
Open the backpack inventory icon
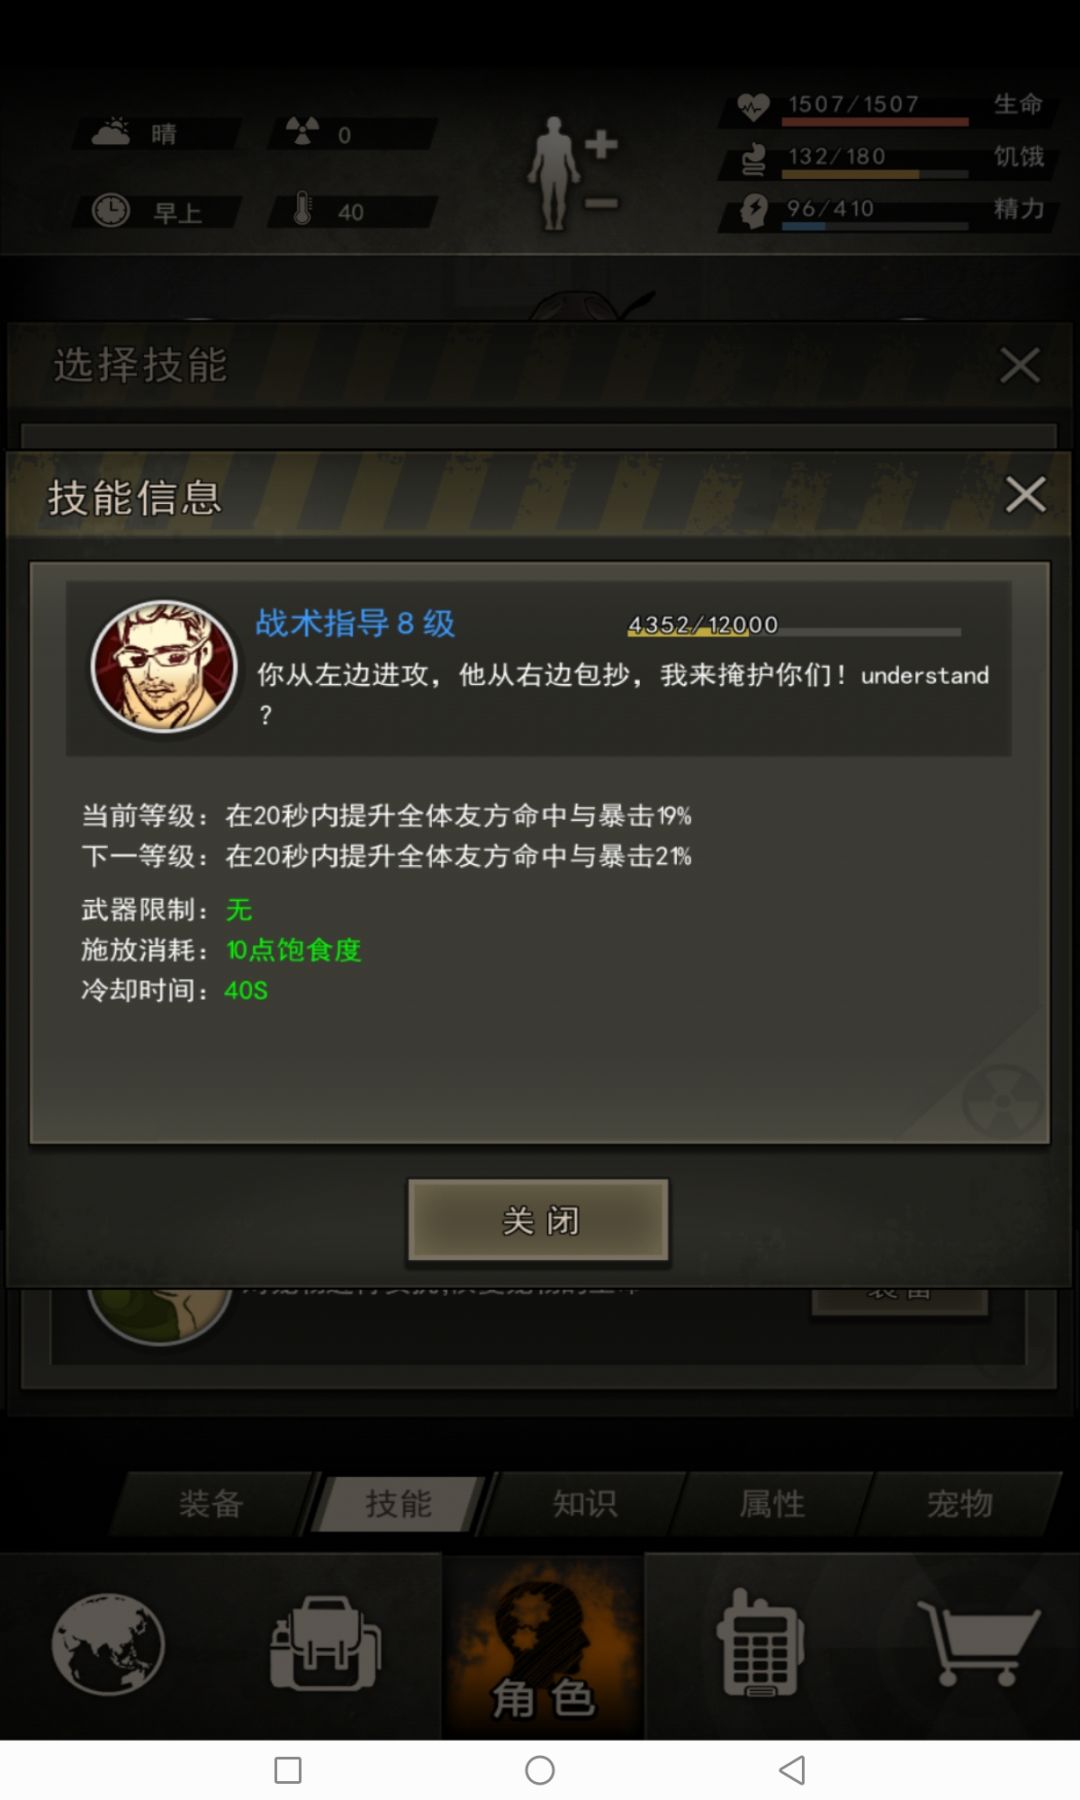[325, 1643]
